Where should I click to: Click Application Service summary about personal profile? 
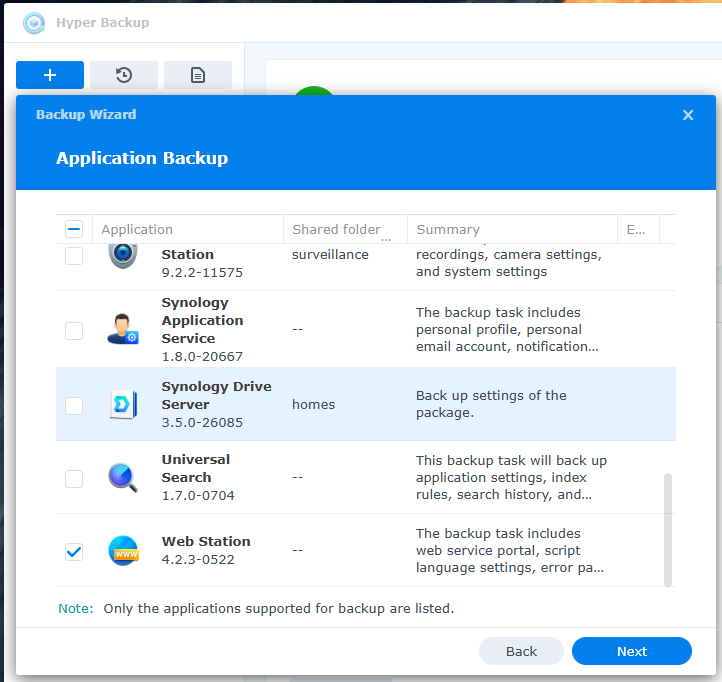coord(507,329)
